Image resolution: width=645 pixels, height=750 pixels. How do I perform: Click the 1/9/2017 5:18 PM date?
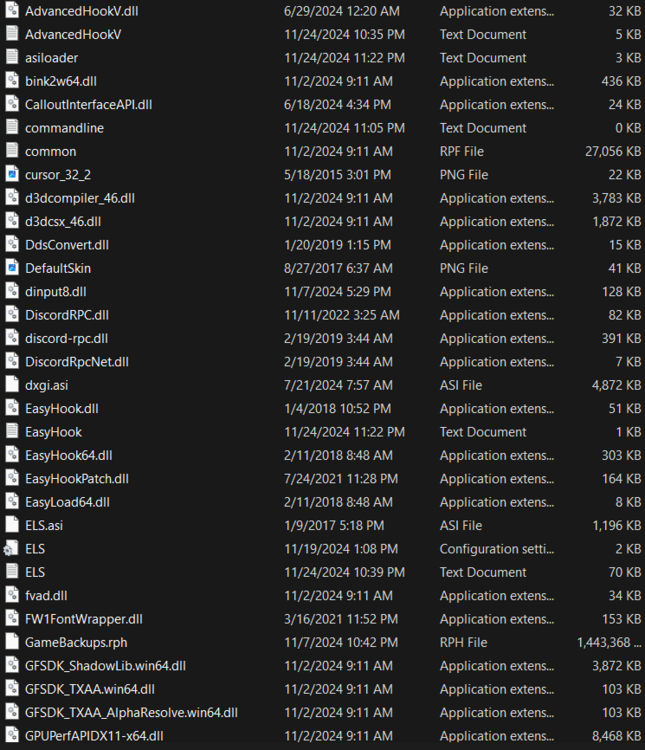click(334, 526)
